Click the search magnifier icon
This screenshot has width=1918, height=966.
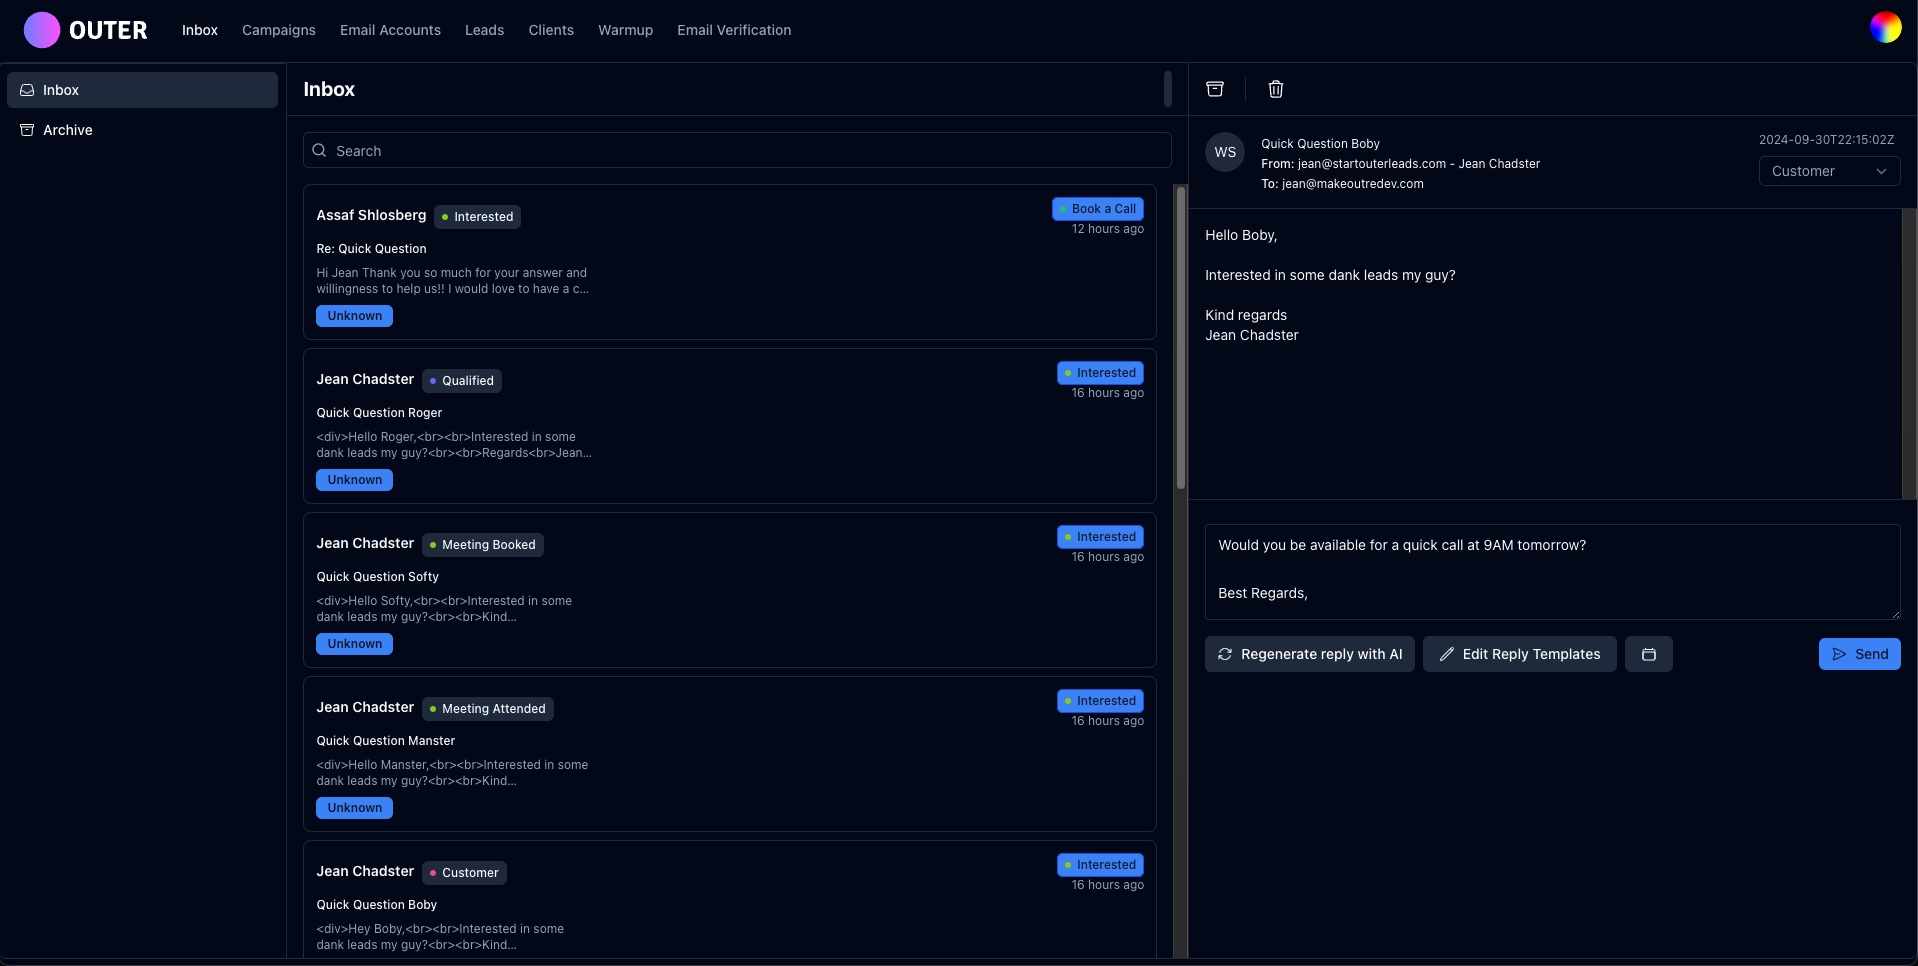[x=319, y=151]
